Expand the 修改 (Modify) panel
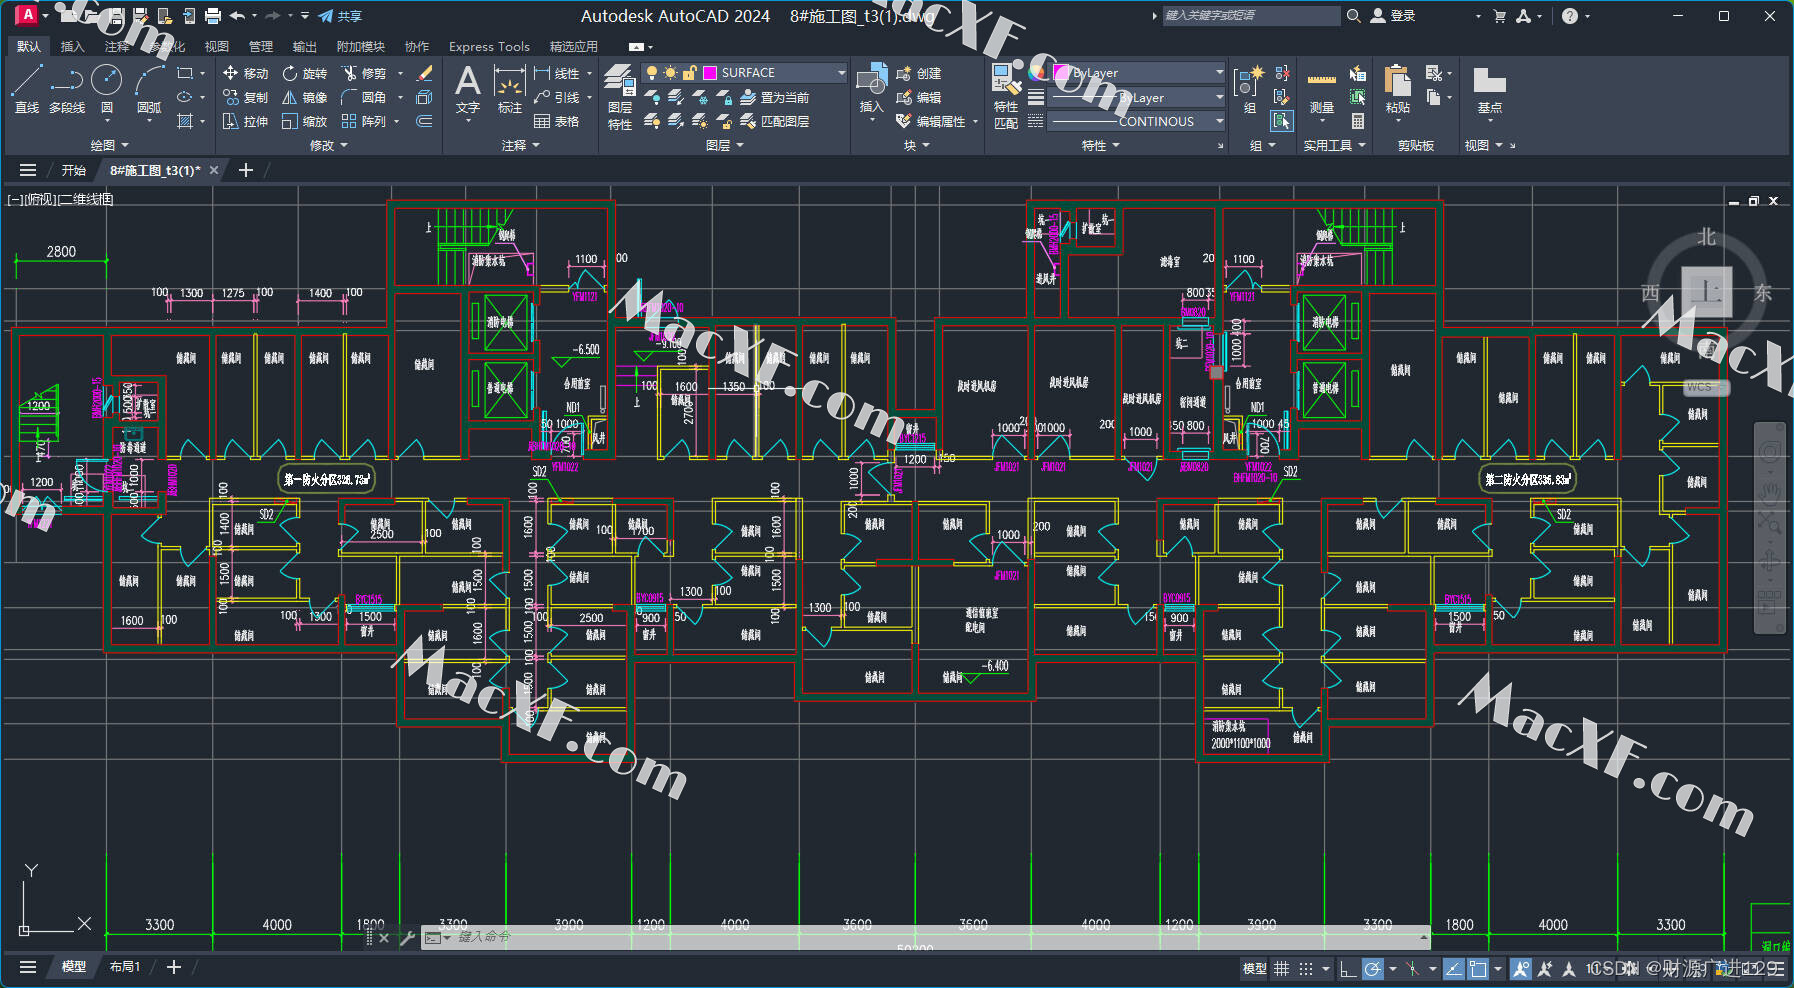Screen dimensions: 1794x988 click(329, 146)
